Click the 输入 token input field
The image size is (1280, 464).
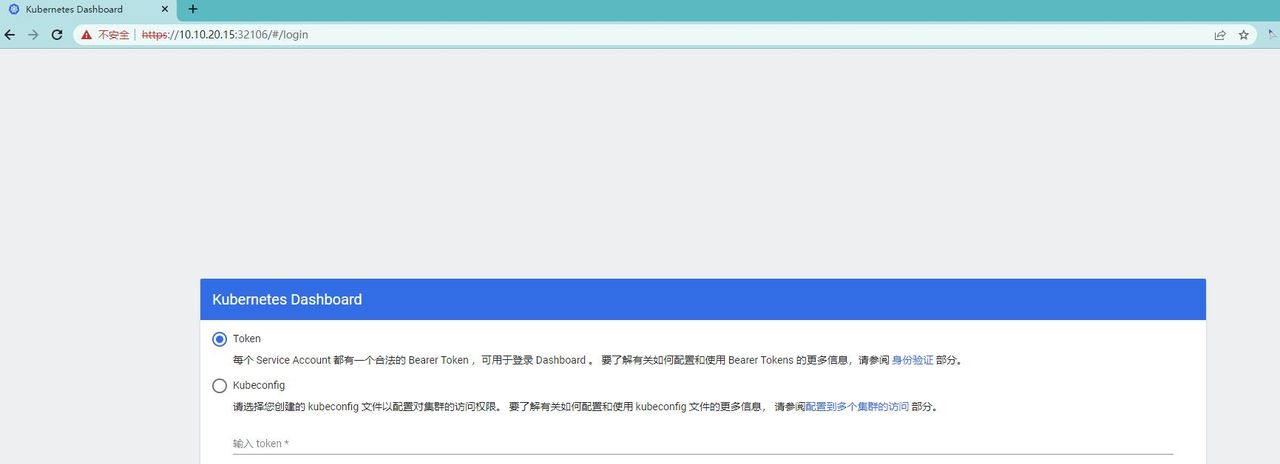tap(703, 443)
